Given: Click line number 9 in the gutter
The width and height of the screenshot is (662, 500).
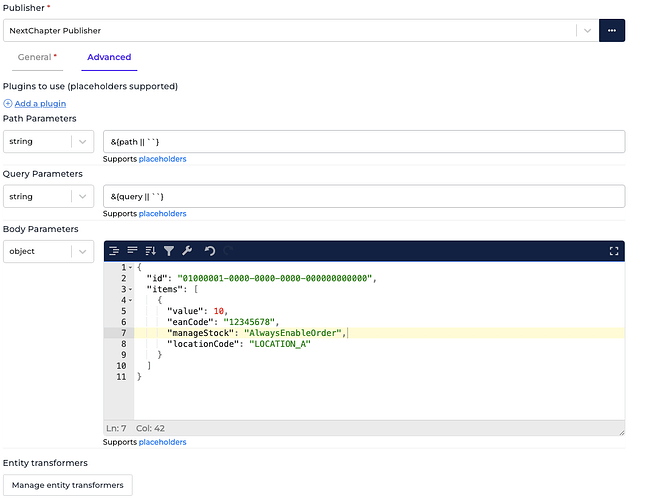Looking at the screenshot, I should (x=124, y=355).
